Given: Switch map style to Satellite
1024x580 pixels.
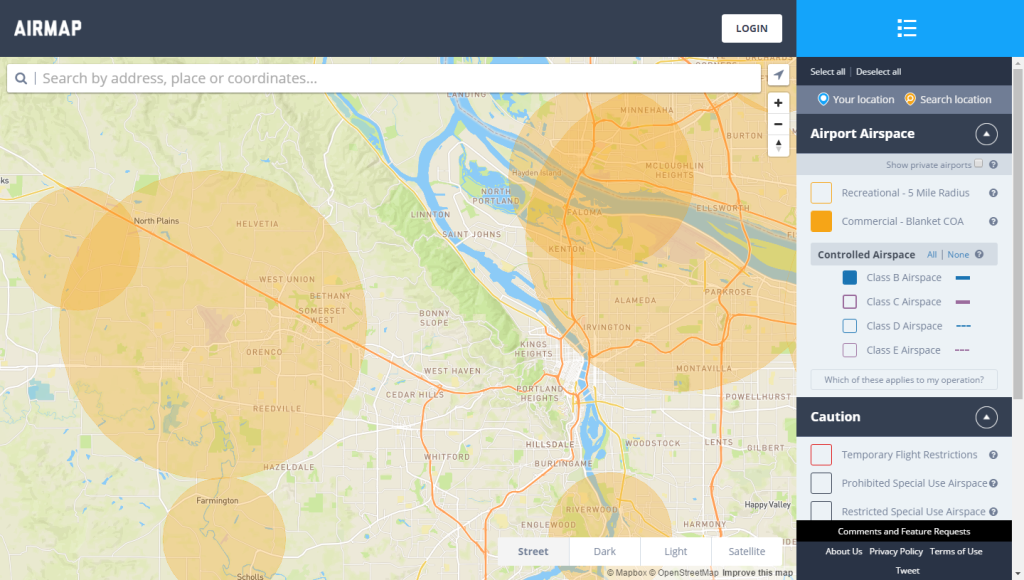Looking at the screenshot, I should click(746, 552).
